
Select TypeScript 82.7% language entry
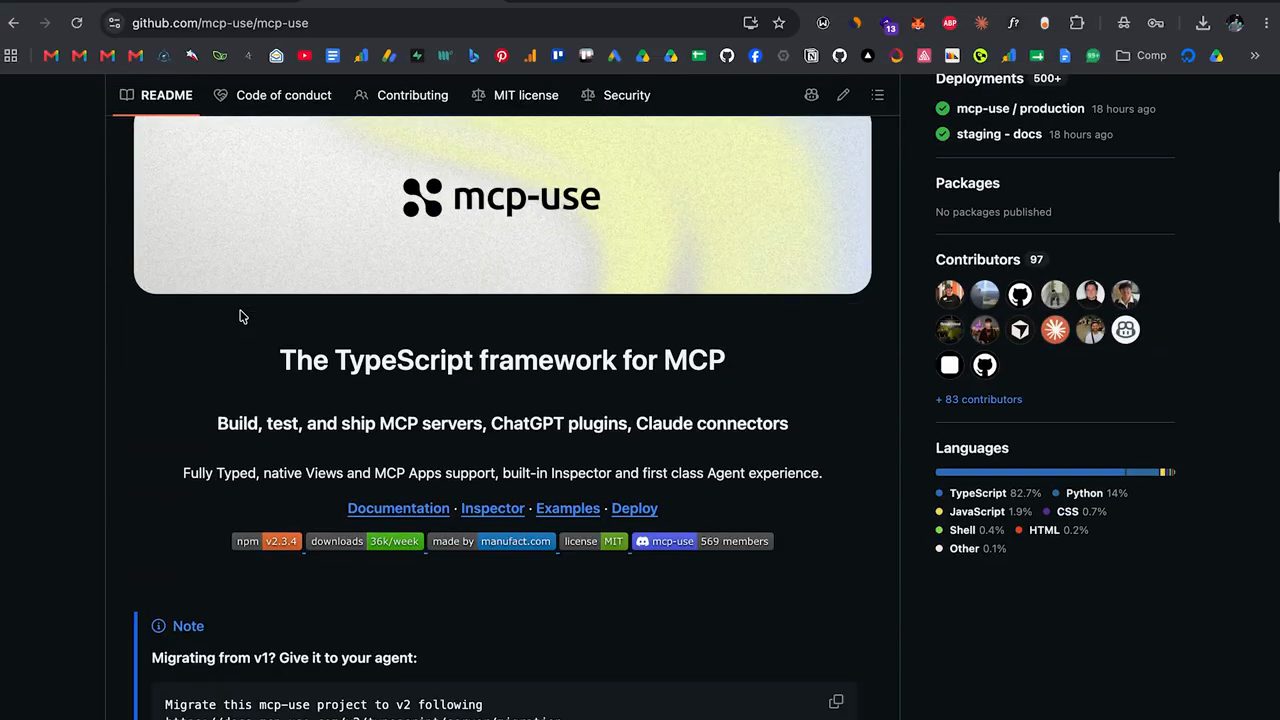pos(989,493)
